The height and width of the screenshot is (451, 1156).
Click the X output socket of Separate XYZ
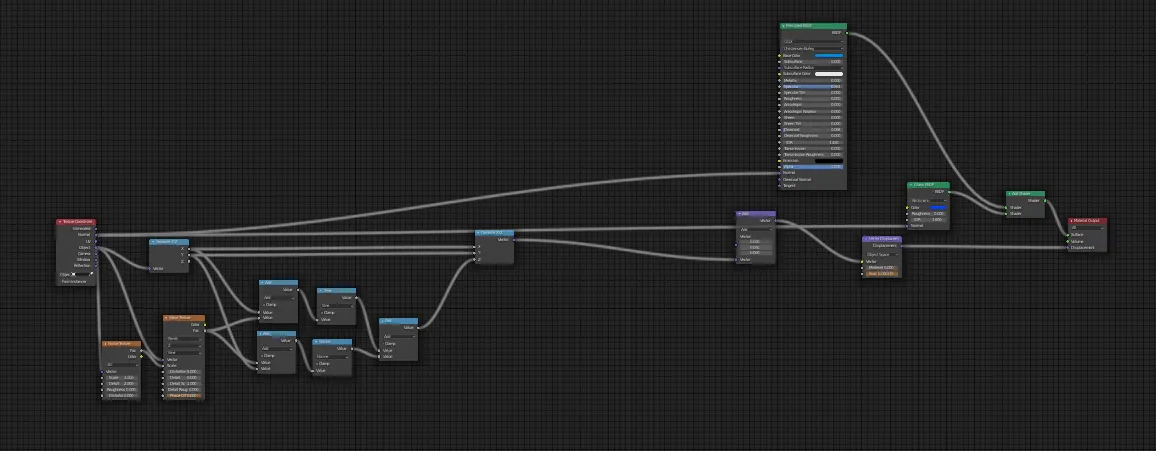[189, 249]
